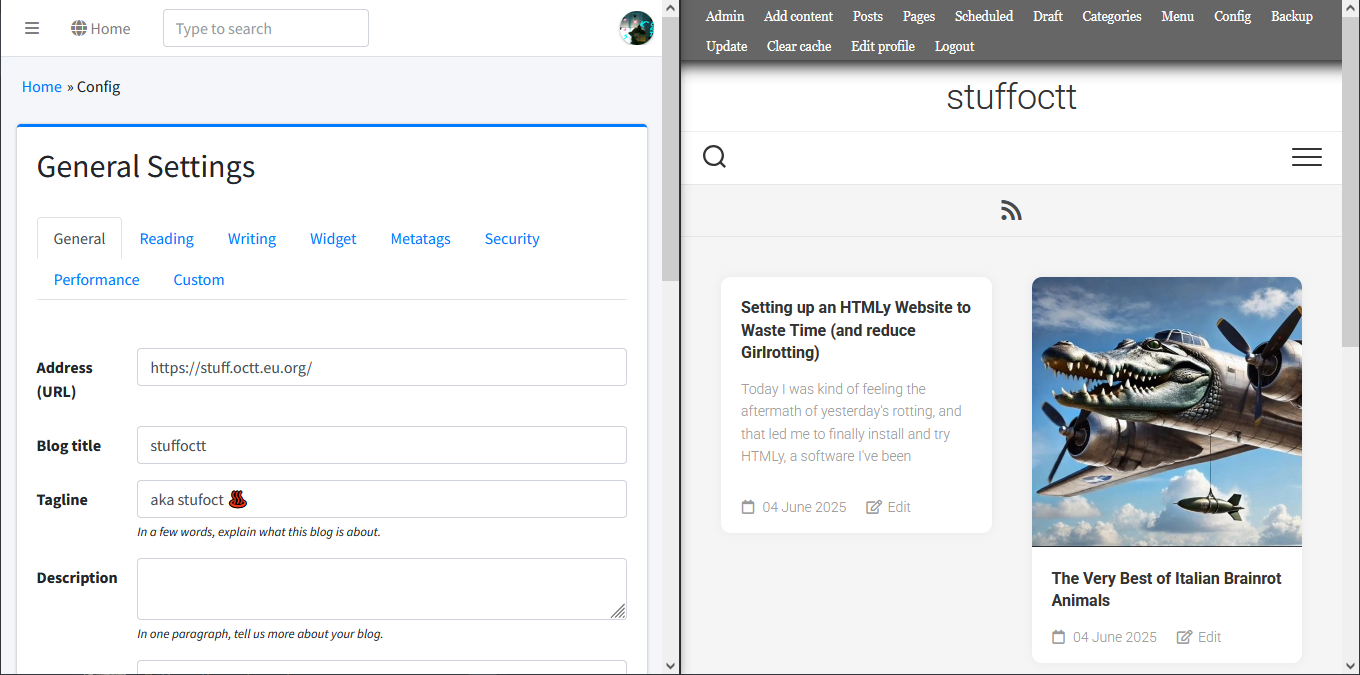The width and height of the screenshot is (1360, 675).
Task: Select the Widget tab
Action: coord(333,239)
